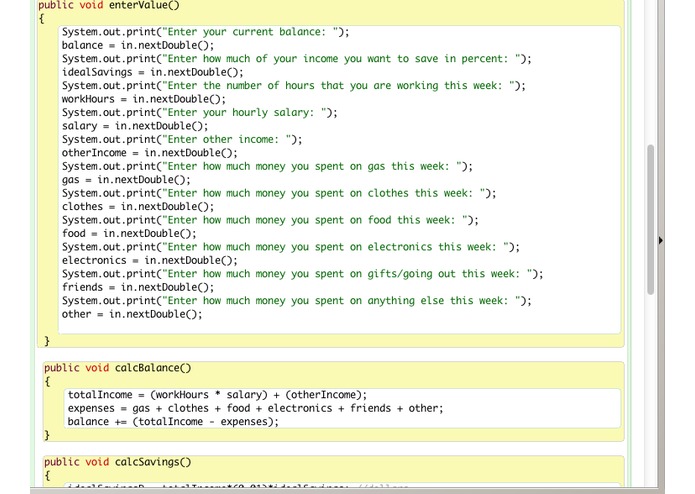The height and width of the screenshot is (494, 695).
Task: Click the line starting 'expenses = gas + clothes'
Action: point(255,408)
